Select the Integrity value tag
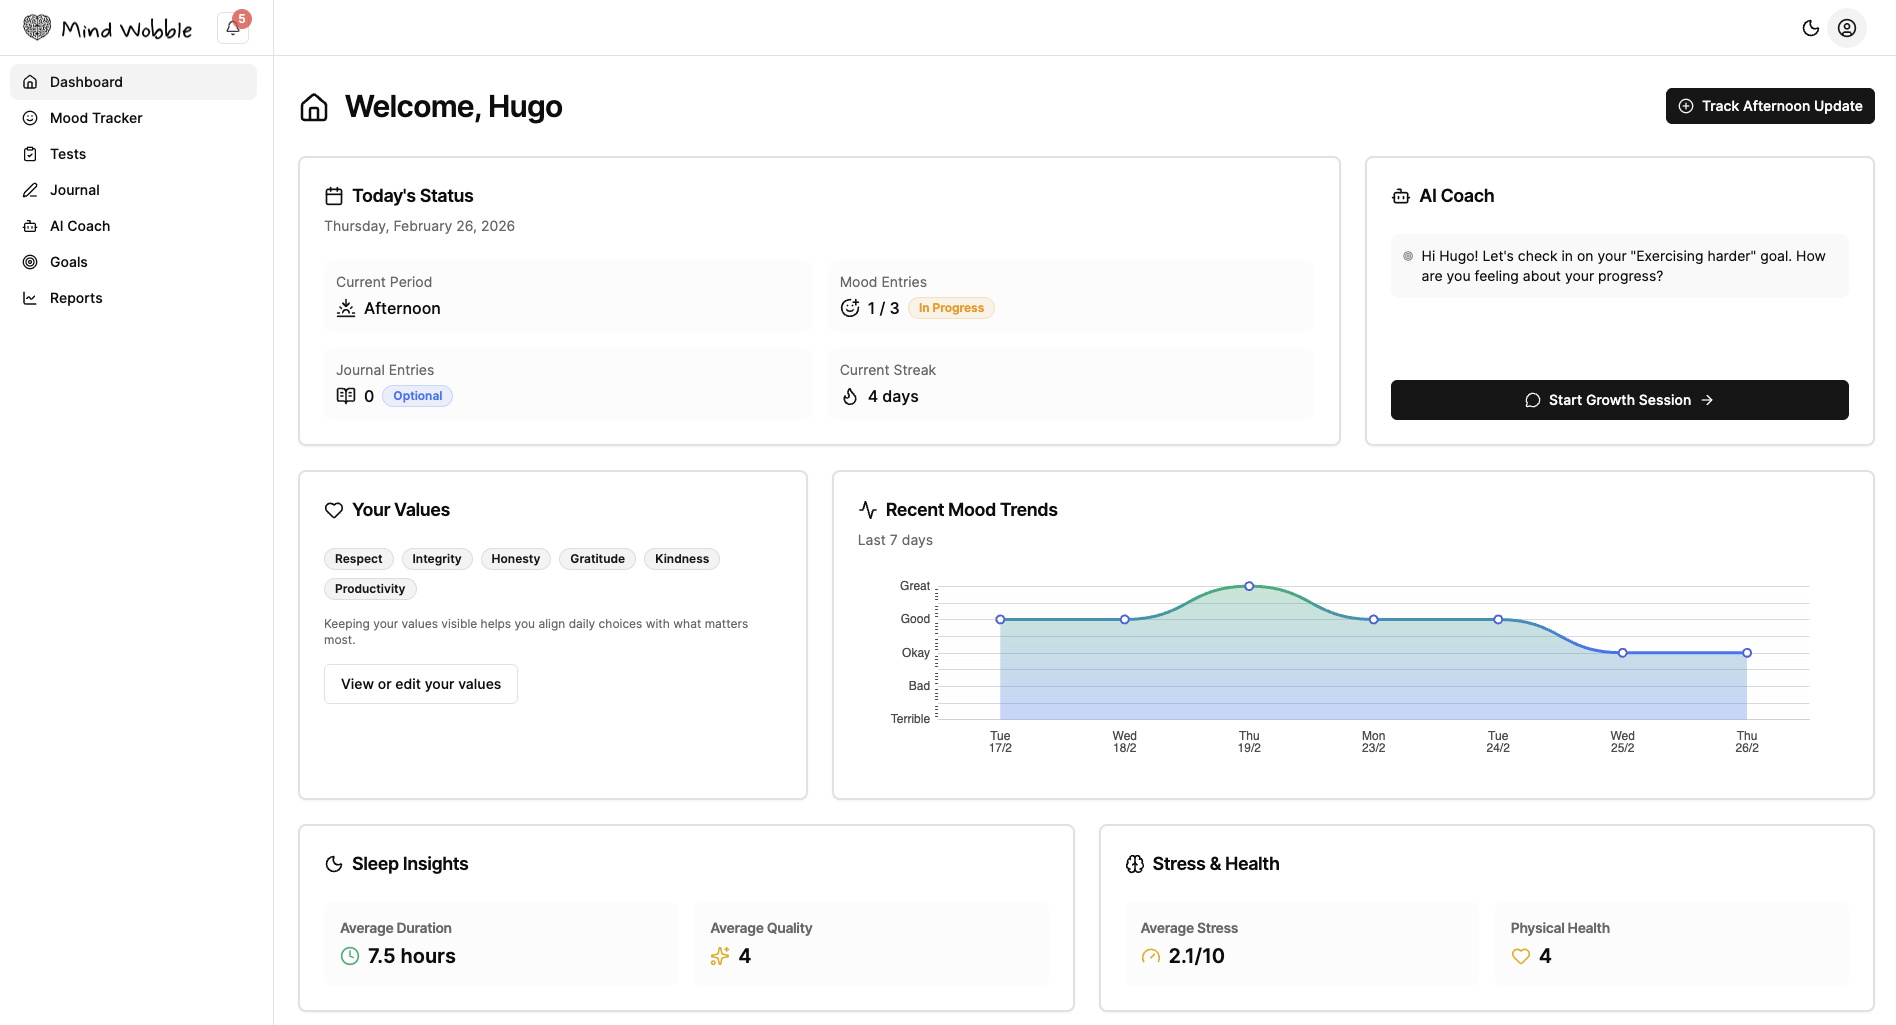The height and width of the screenshot is (1025, 1896). [x=437, y=559]
